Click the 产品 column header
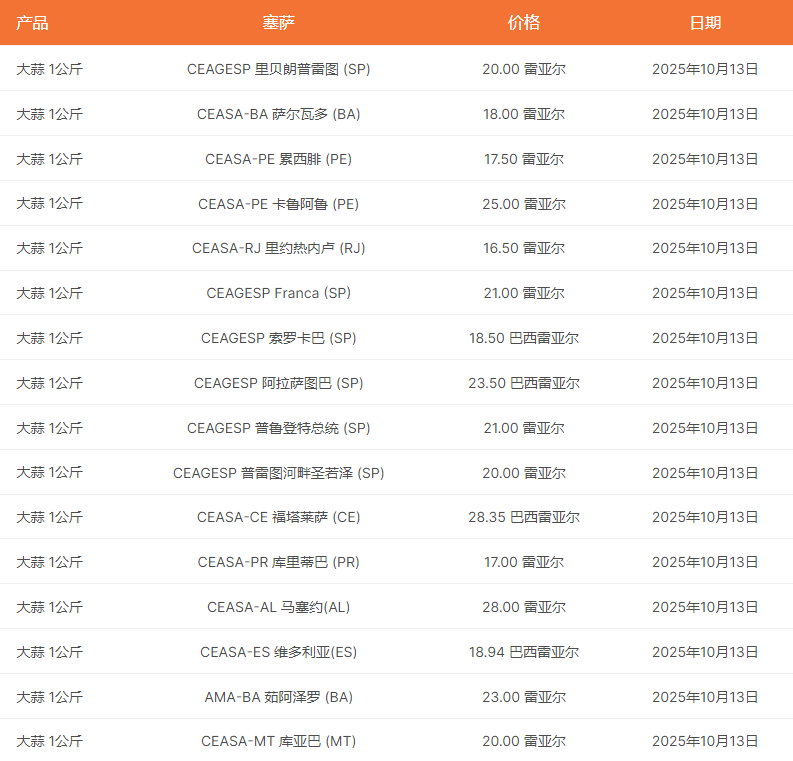 (x=32, y=23)
